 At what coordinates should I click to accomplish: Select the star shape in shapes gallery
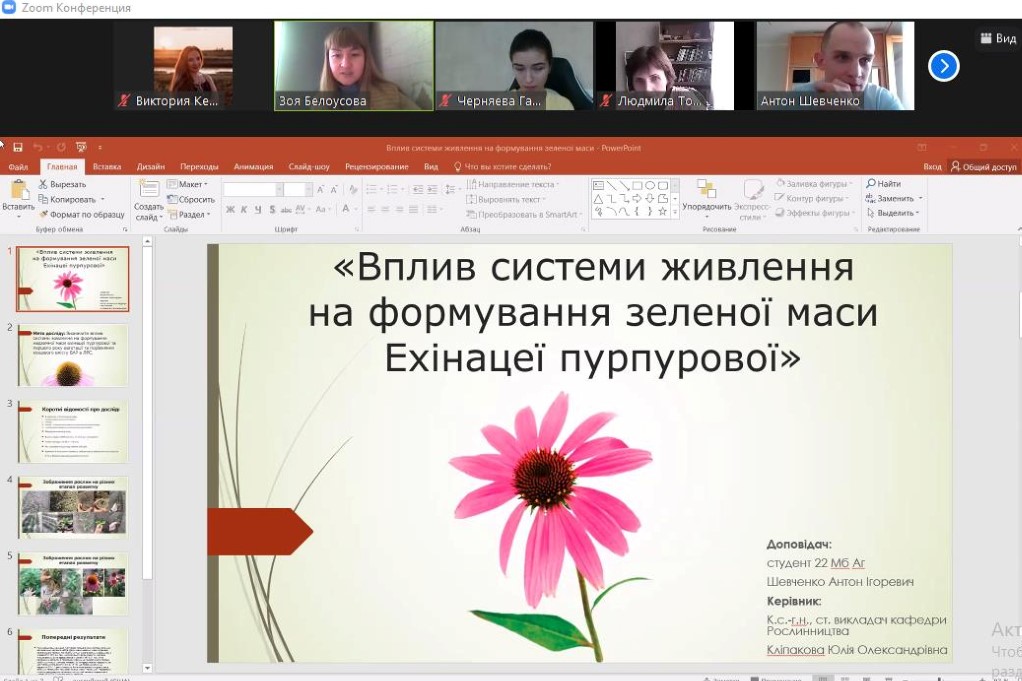662,212
